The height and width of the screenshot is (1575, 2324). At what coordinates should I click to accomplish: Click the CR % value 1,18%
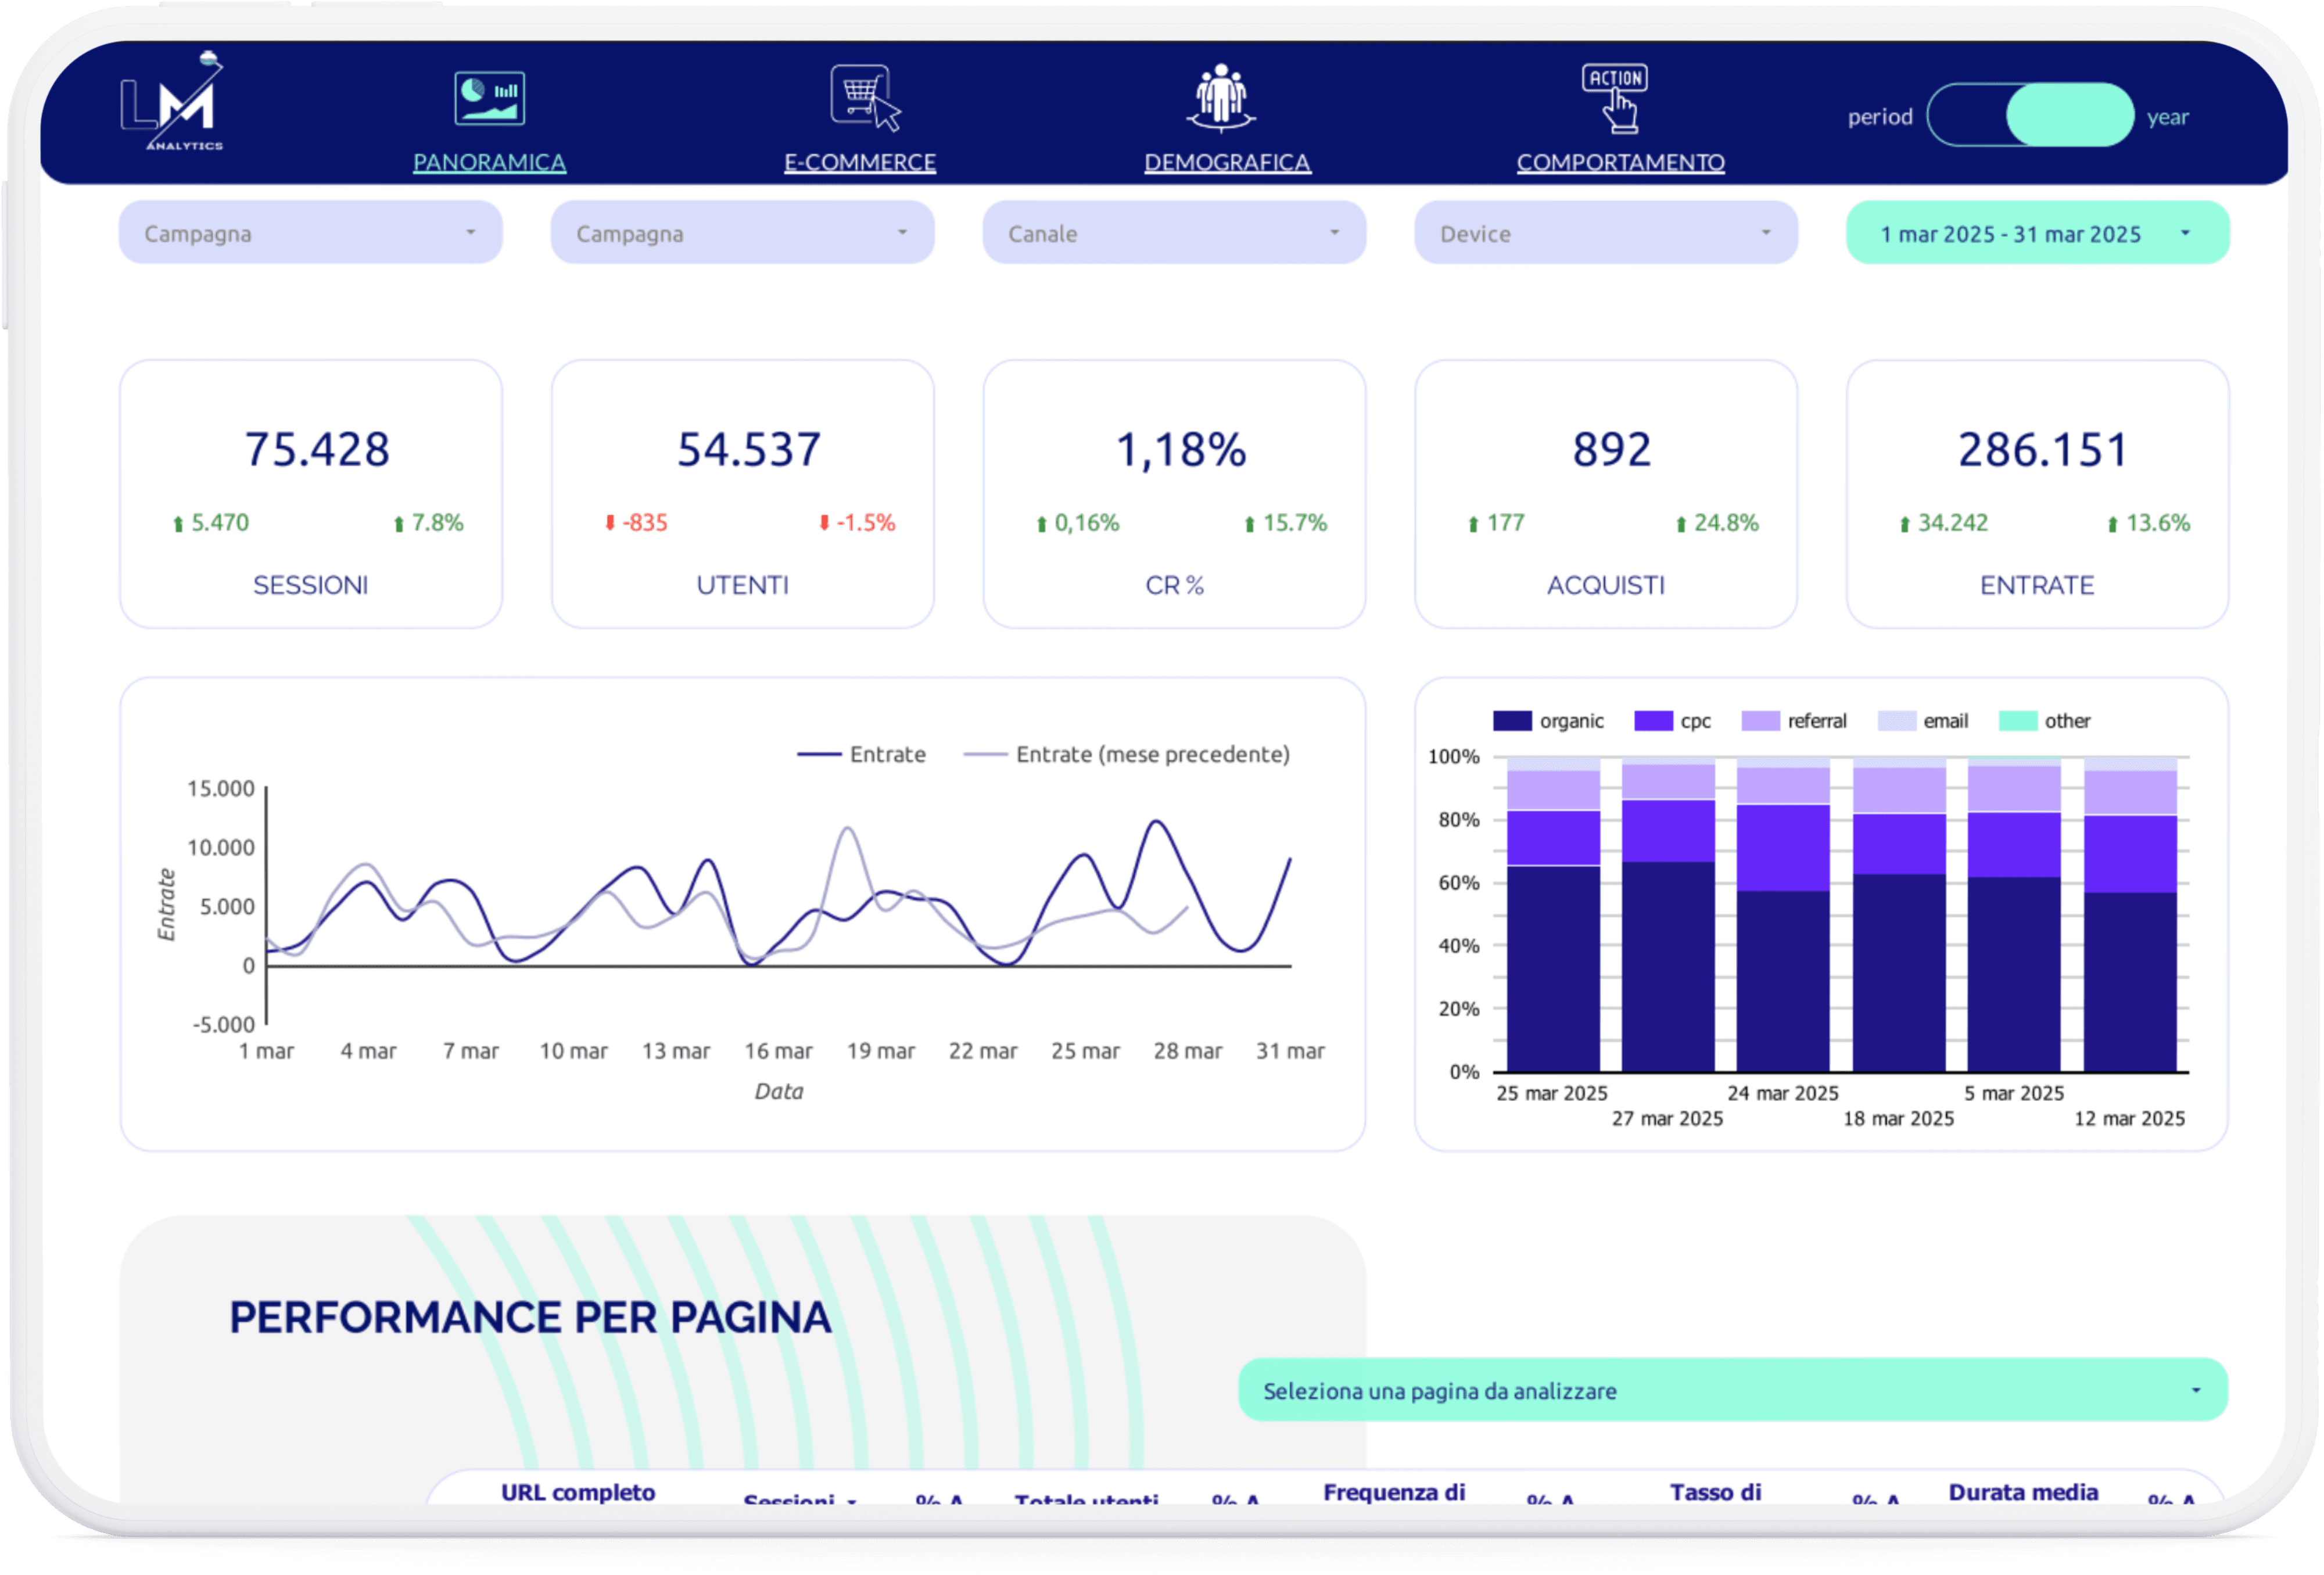click(x=1181, y=449)
